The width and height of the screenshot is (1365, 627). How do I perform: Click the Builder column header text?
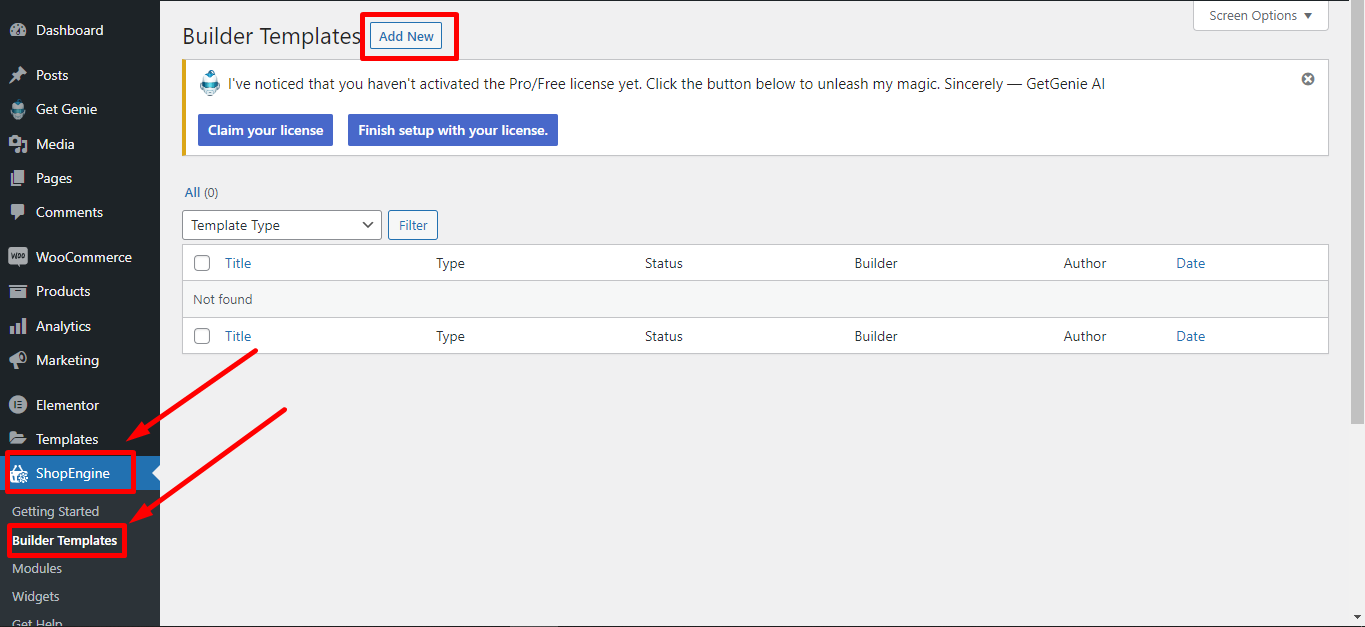coord(876,263)
